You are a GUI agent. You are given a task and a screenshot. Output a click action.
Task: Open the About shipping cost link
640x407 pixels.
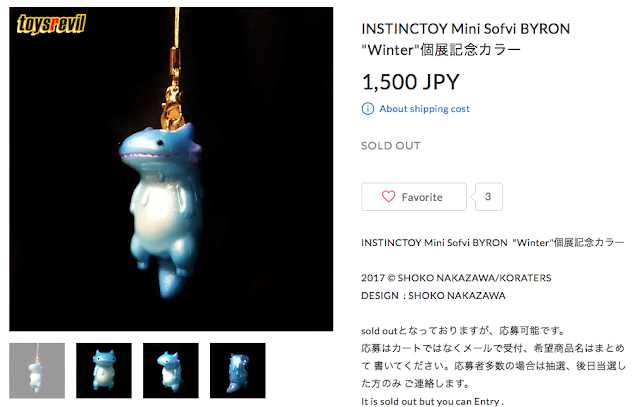tap(424, 109)
